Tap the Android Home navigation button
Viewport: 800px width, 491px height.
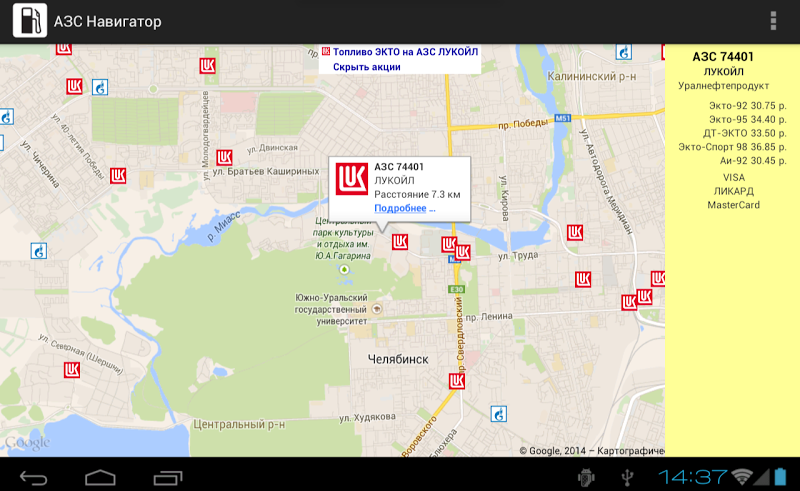[101, 478]
